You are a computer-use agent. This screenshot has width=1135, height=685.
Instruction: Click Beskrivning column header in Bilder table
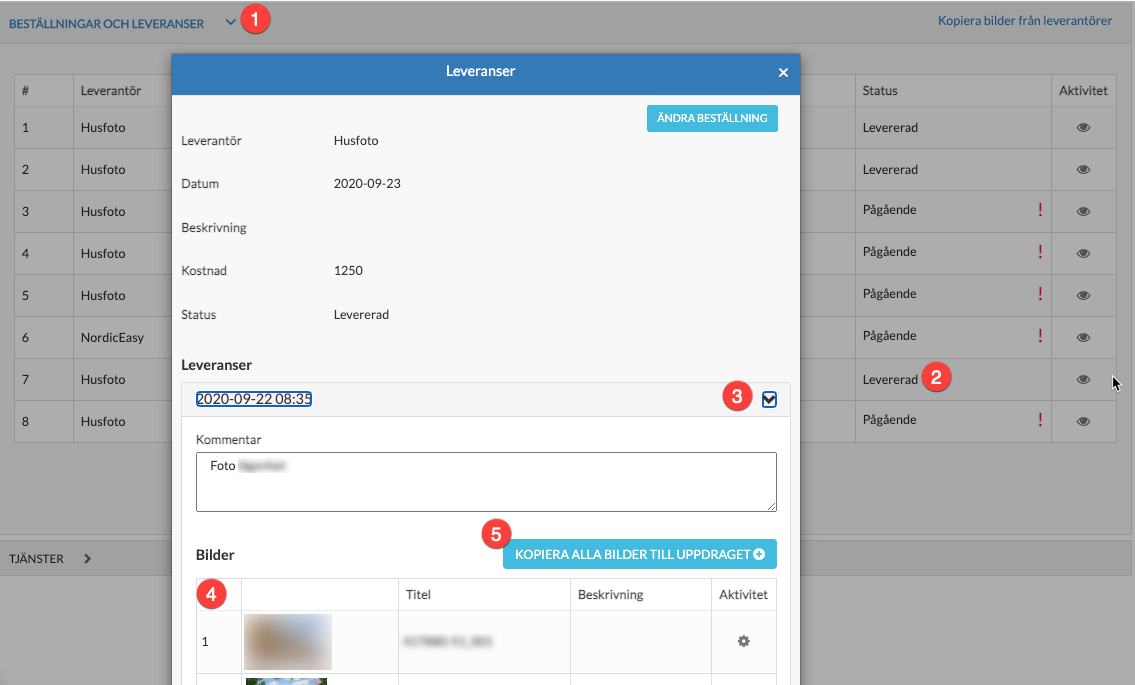click(x=610, y=594)
